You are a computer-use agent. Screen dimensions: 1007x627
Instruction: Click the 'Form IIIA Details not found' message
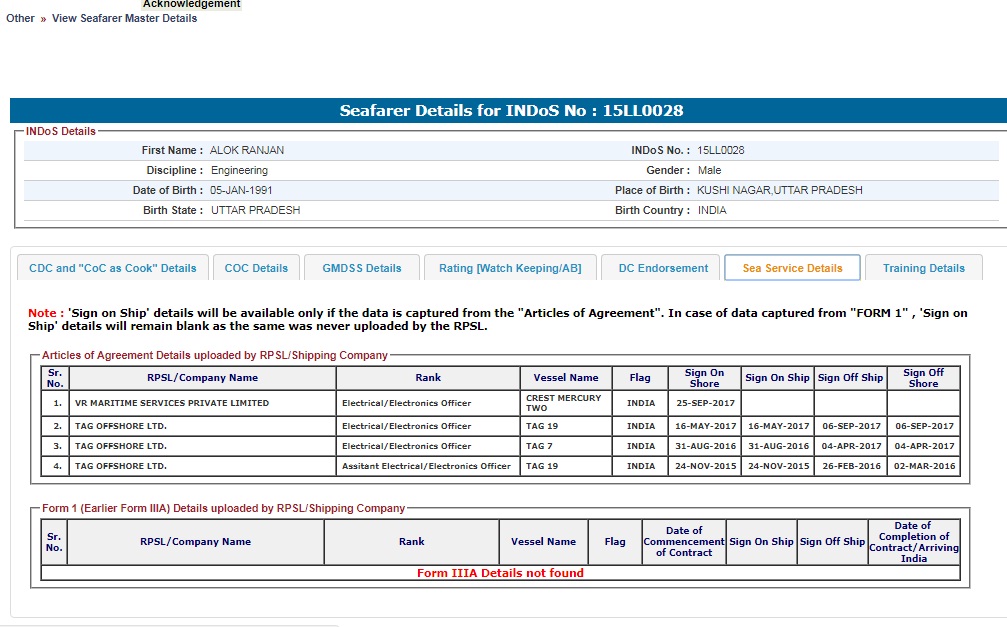click(x=500, y=573)
